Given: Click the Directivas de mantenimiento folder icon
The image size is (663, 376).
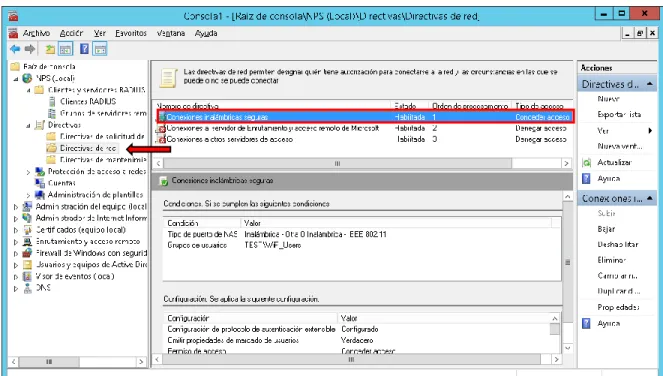Looking at the screenshot, I should click(x=51, y=159).
